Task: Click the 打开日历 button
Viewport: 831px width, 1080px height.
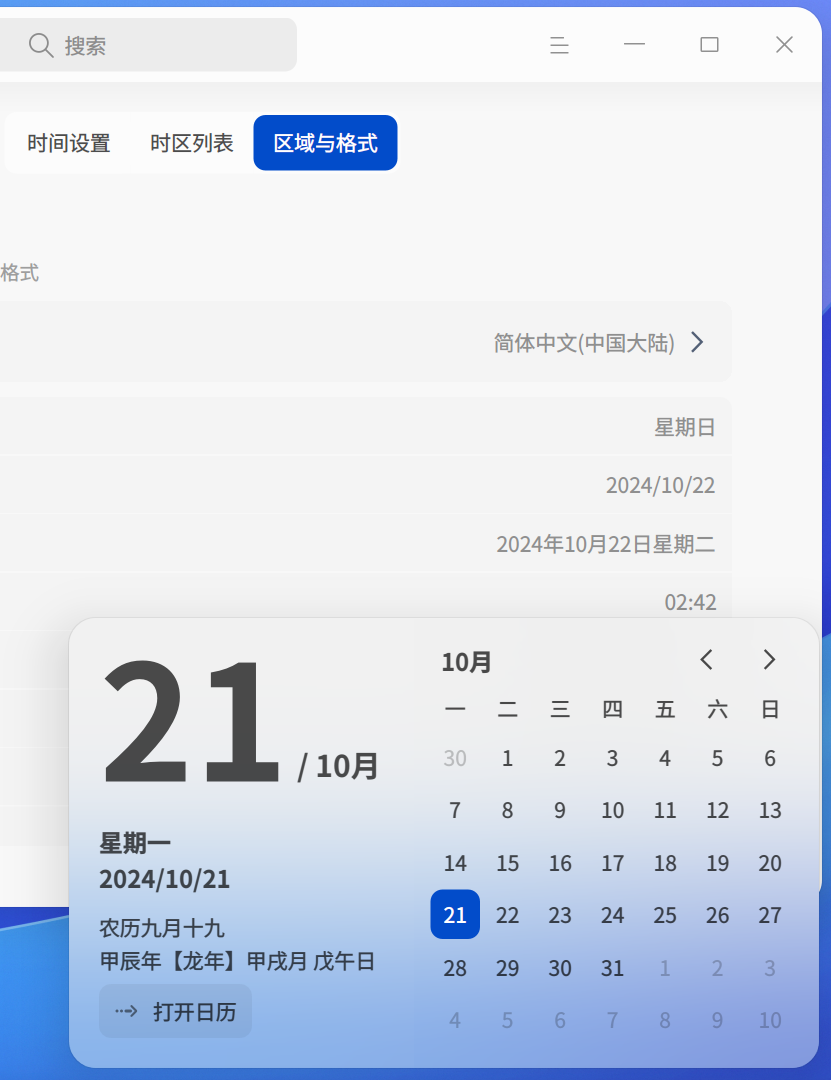Action: click(176, 1011)
